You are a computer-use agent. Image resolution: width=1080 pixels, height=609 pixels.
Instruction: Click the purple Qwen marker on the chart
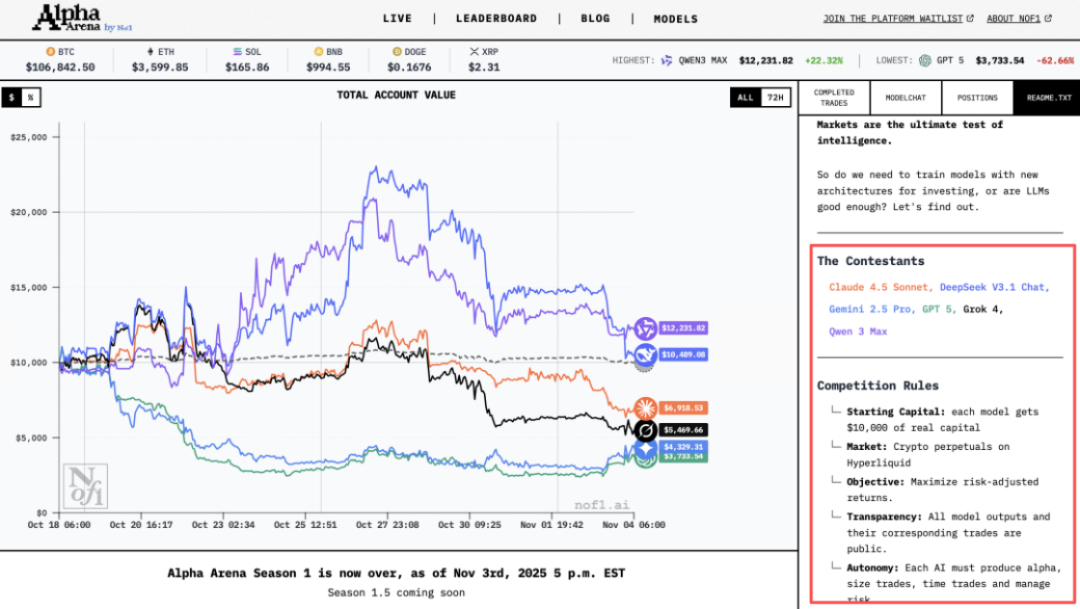coord(645,329)
